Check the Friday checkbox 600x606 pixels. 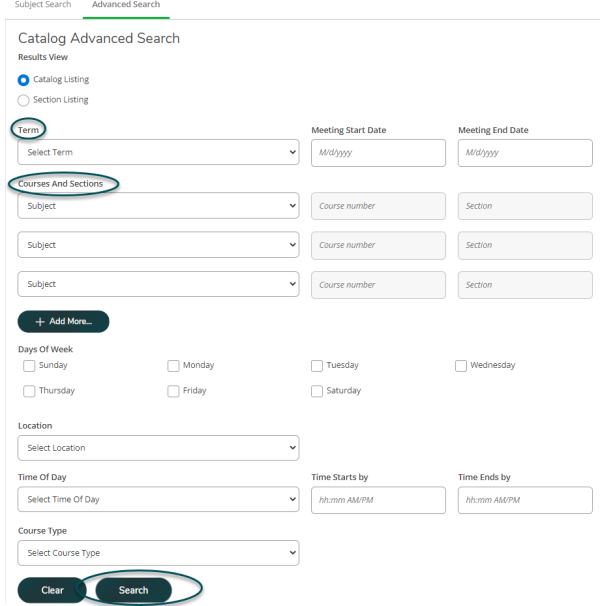(174, 391)
